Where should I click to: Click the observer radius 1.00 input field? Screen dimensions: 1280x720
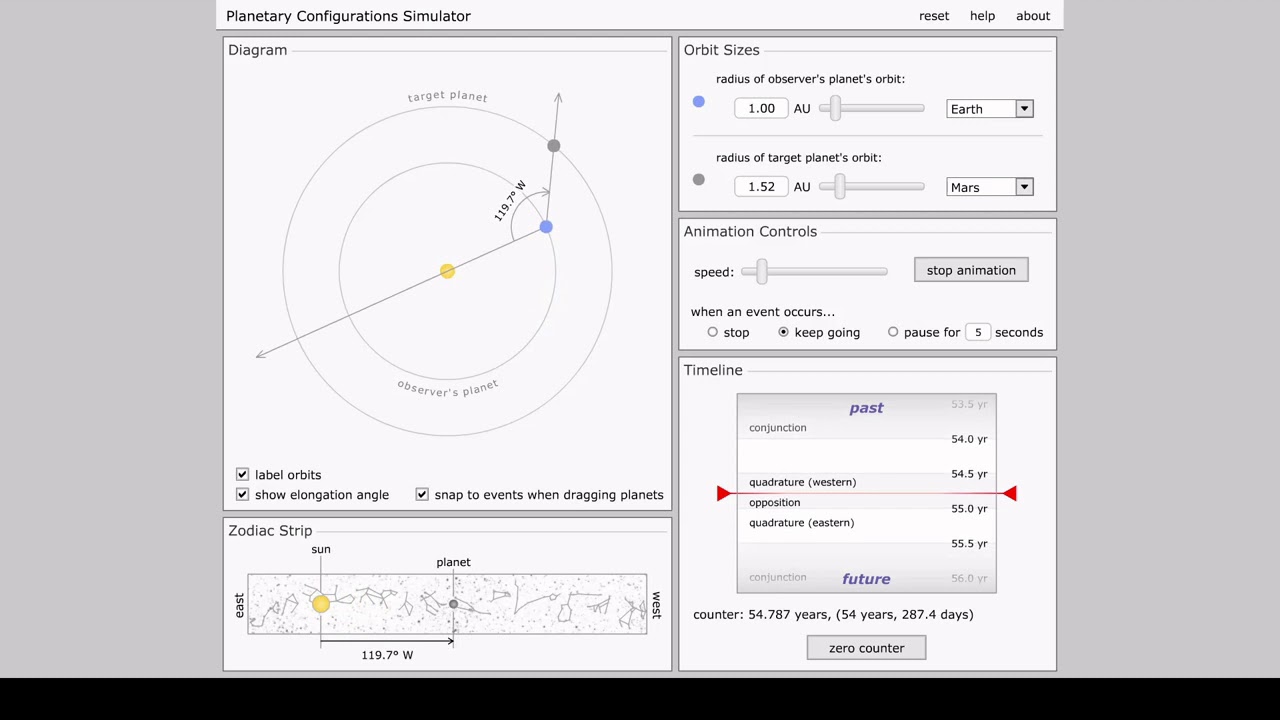pyautogui.click(x=761, y=108)
